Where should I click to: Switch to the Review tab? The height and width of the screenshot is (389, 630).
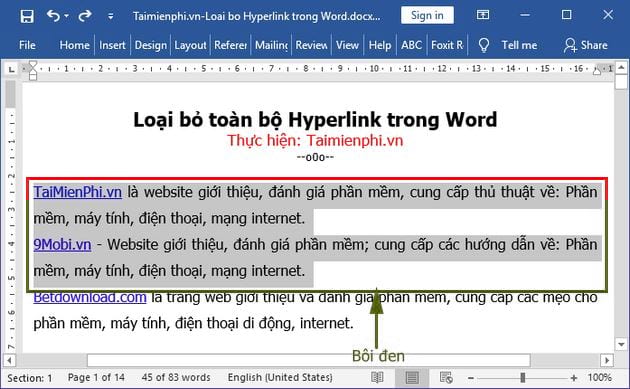click(311, 45)
